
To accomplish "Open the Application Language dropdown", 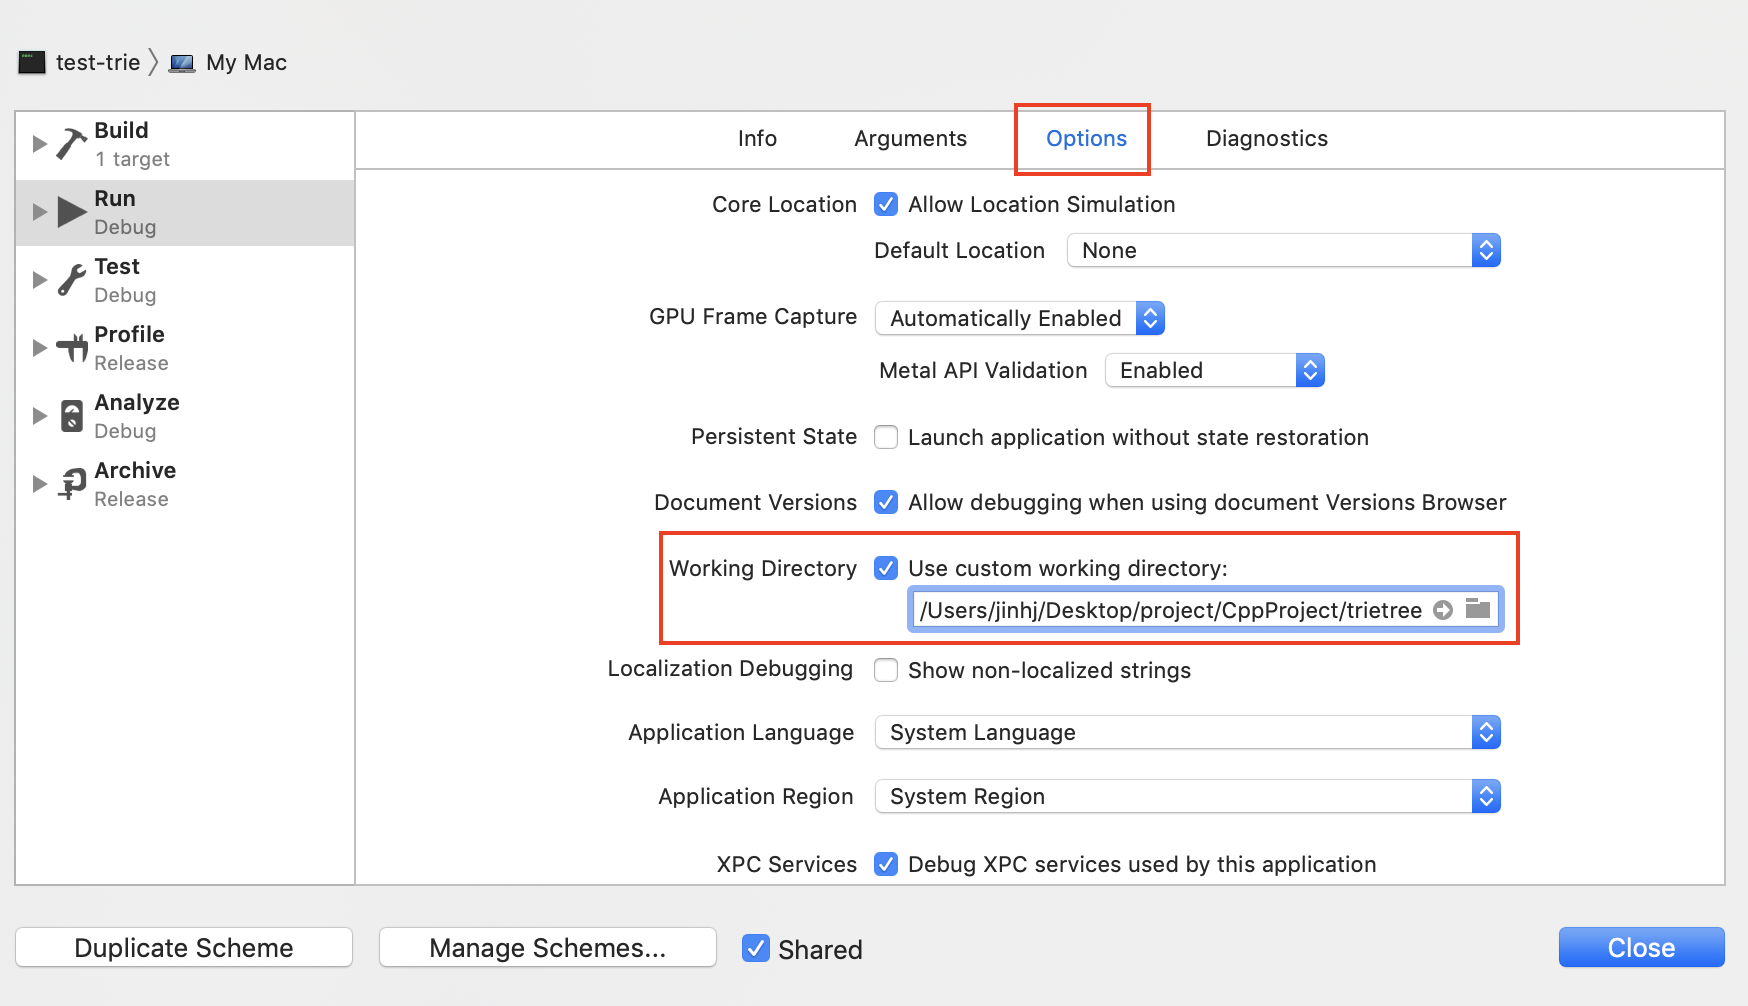I will click(1187, 733).
